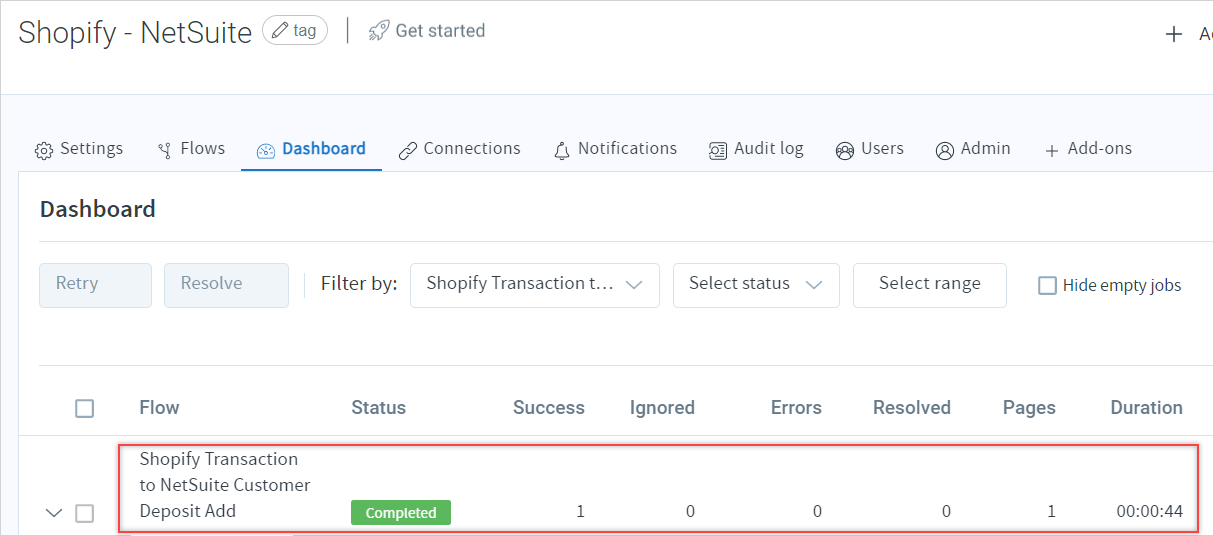1214x536 pixels.
Task: Switch to the Users tab
Action: (x=869, y=149)
